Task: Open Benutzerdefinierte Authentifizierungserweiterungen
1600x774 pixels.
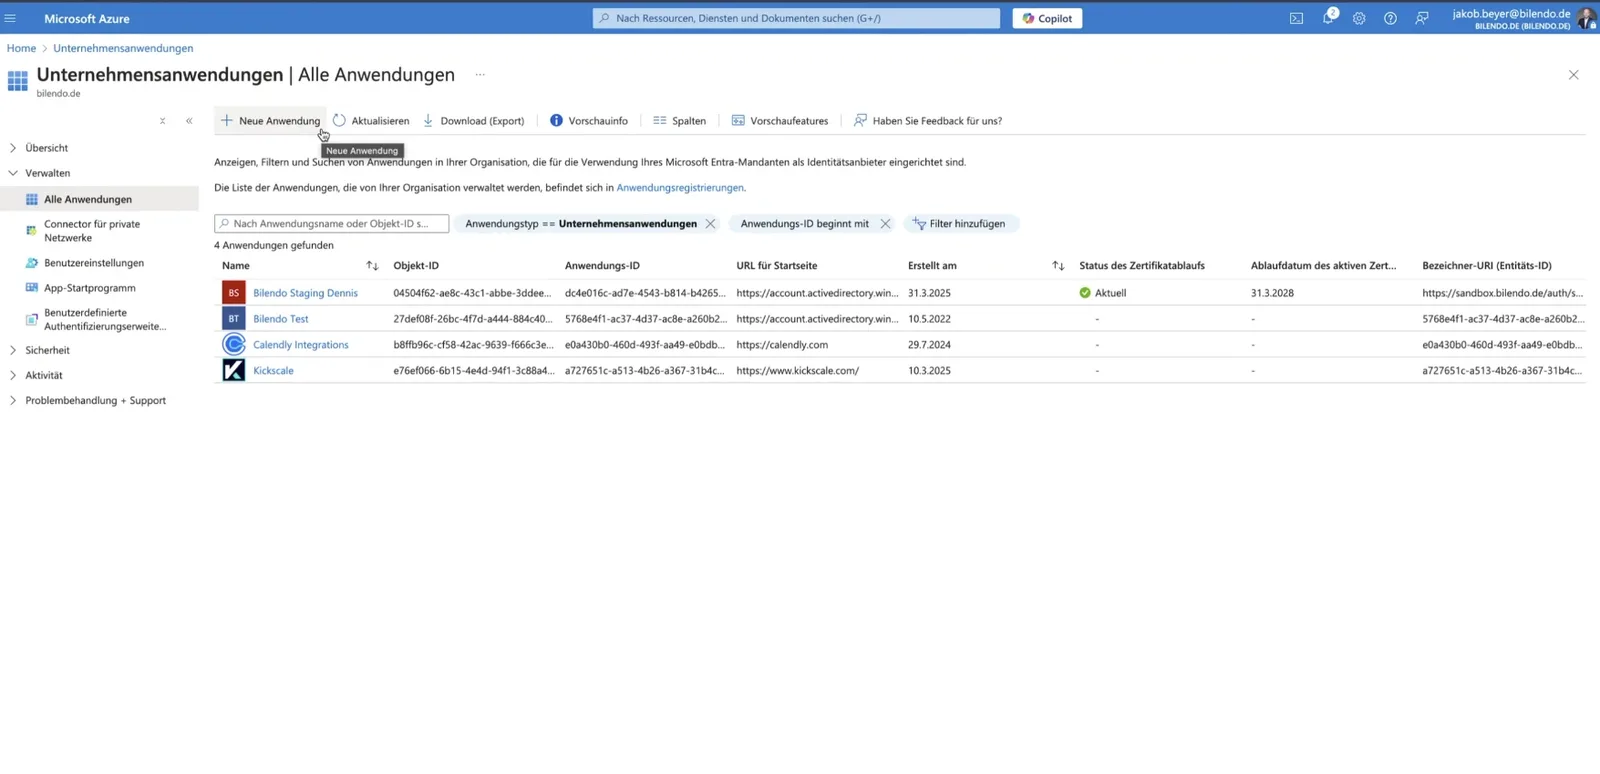Action: (x=96, y=319)
